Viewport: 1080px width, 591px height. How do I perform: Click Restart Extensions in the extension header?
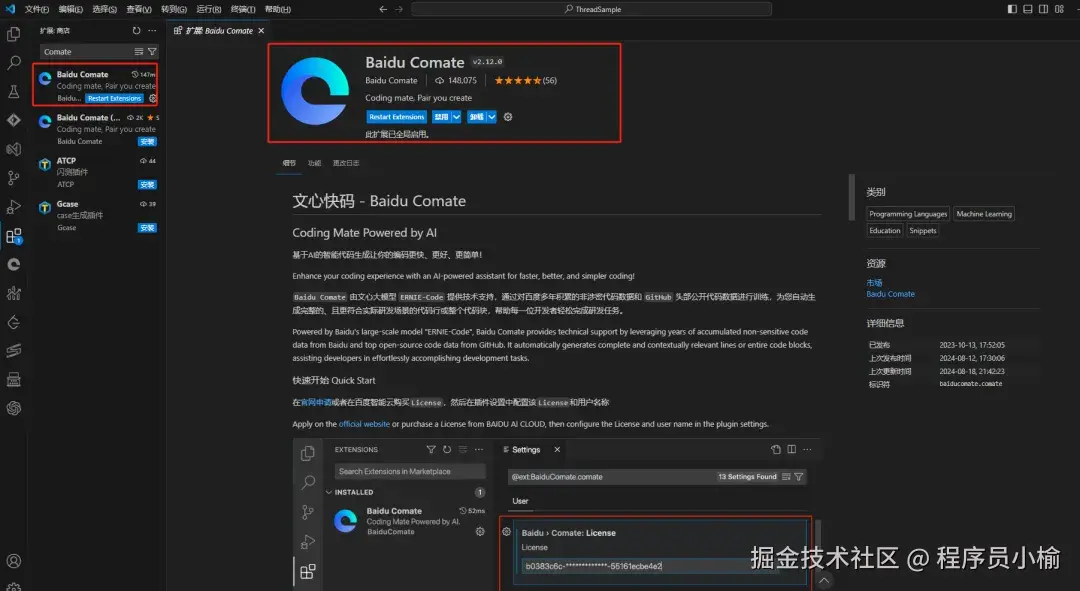coord(396,117)
